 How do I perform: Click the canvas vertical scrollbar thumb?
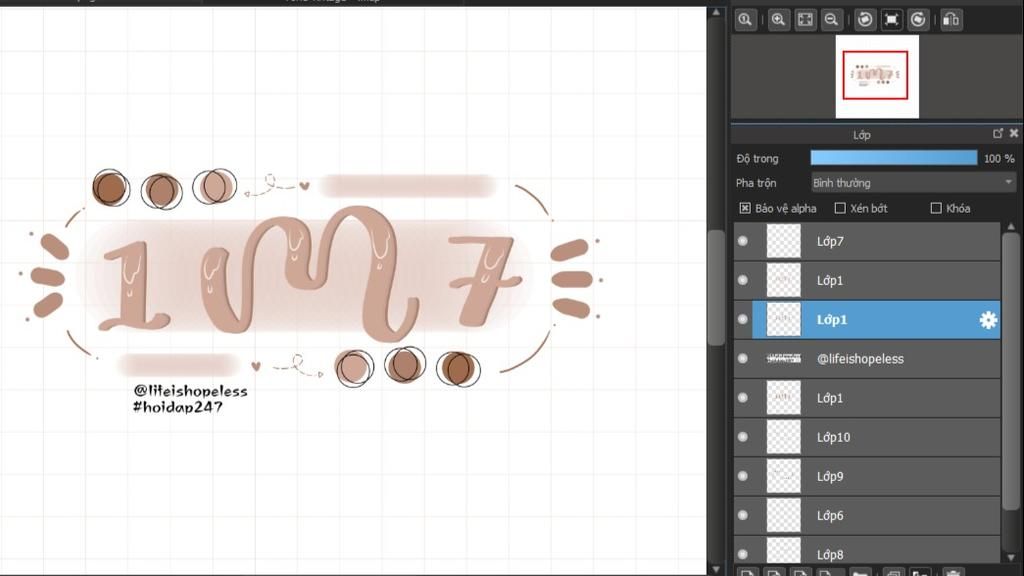(x=716, y=287)
